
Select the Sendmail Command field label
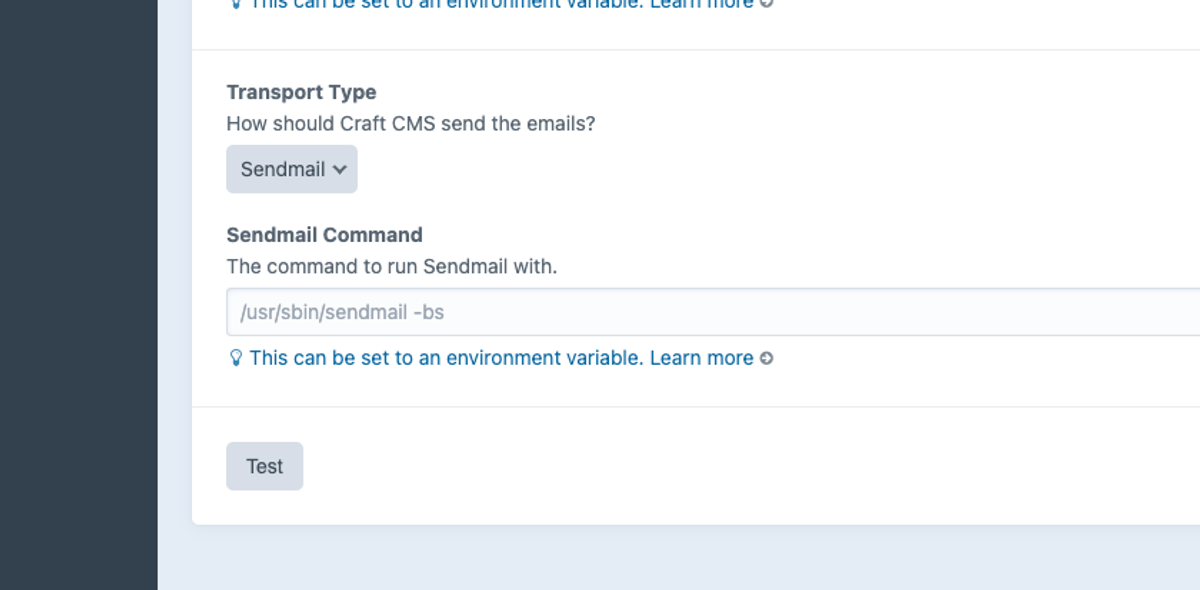coord(324,235)
